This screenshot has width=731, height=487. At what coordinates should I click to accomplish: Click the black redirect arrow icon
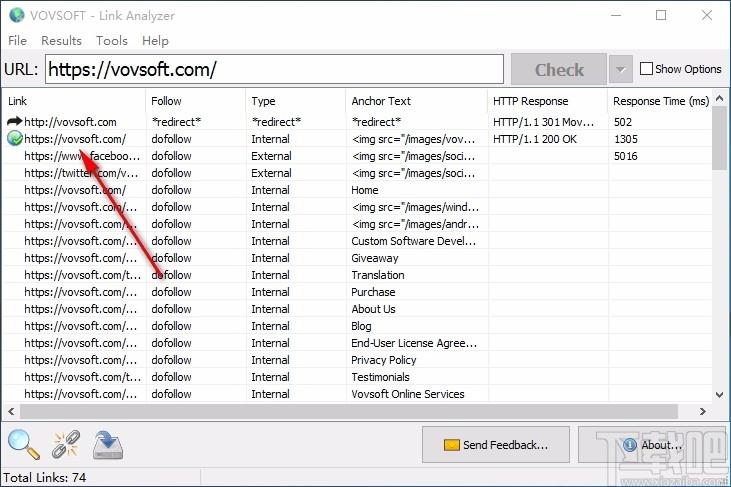click(14, 122)
